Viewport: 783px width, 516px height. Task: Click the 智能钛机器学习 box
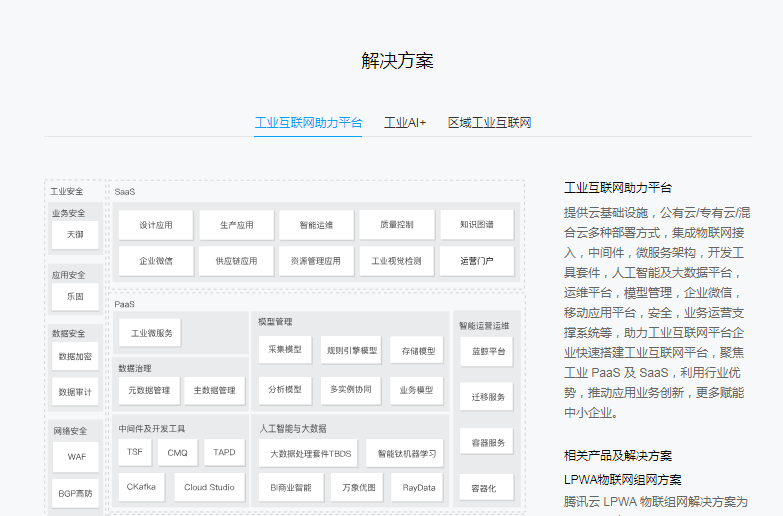click(x=405, y=454)
